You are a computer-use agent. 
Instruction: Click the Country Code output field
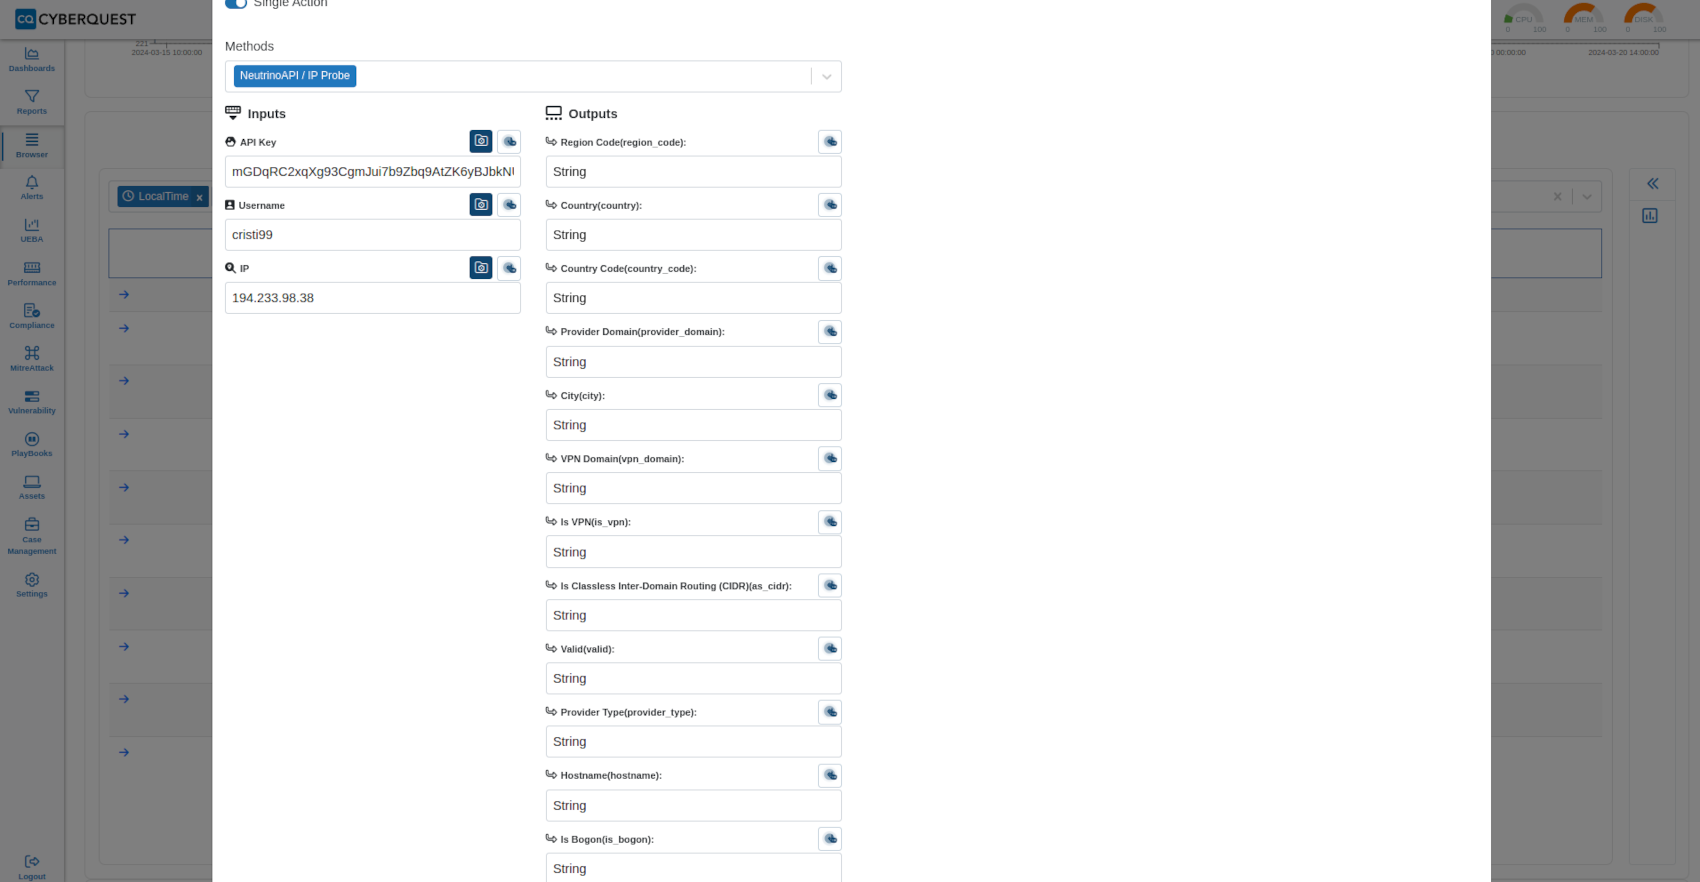click(694, 298)
